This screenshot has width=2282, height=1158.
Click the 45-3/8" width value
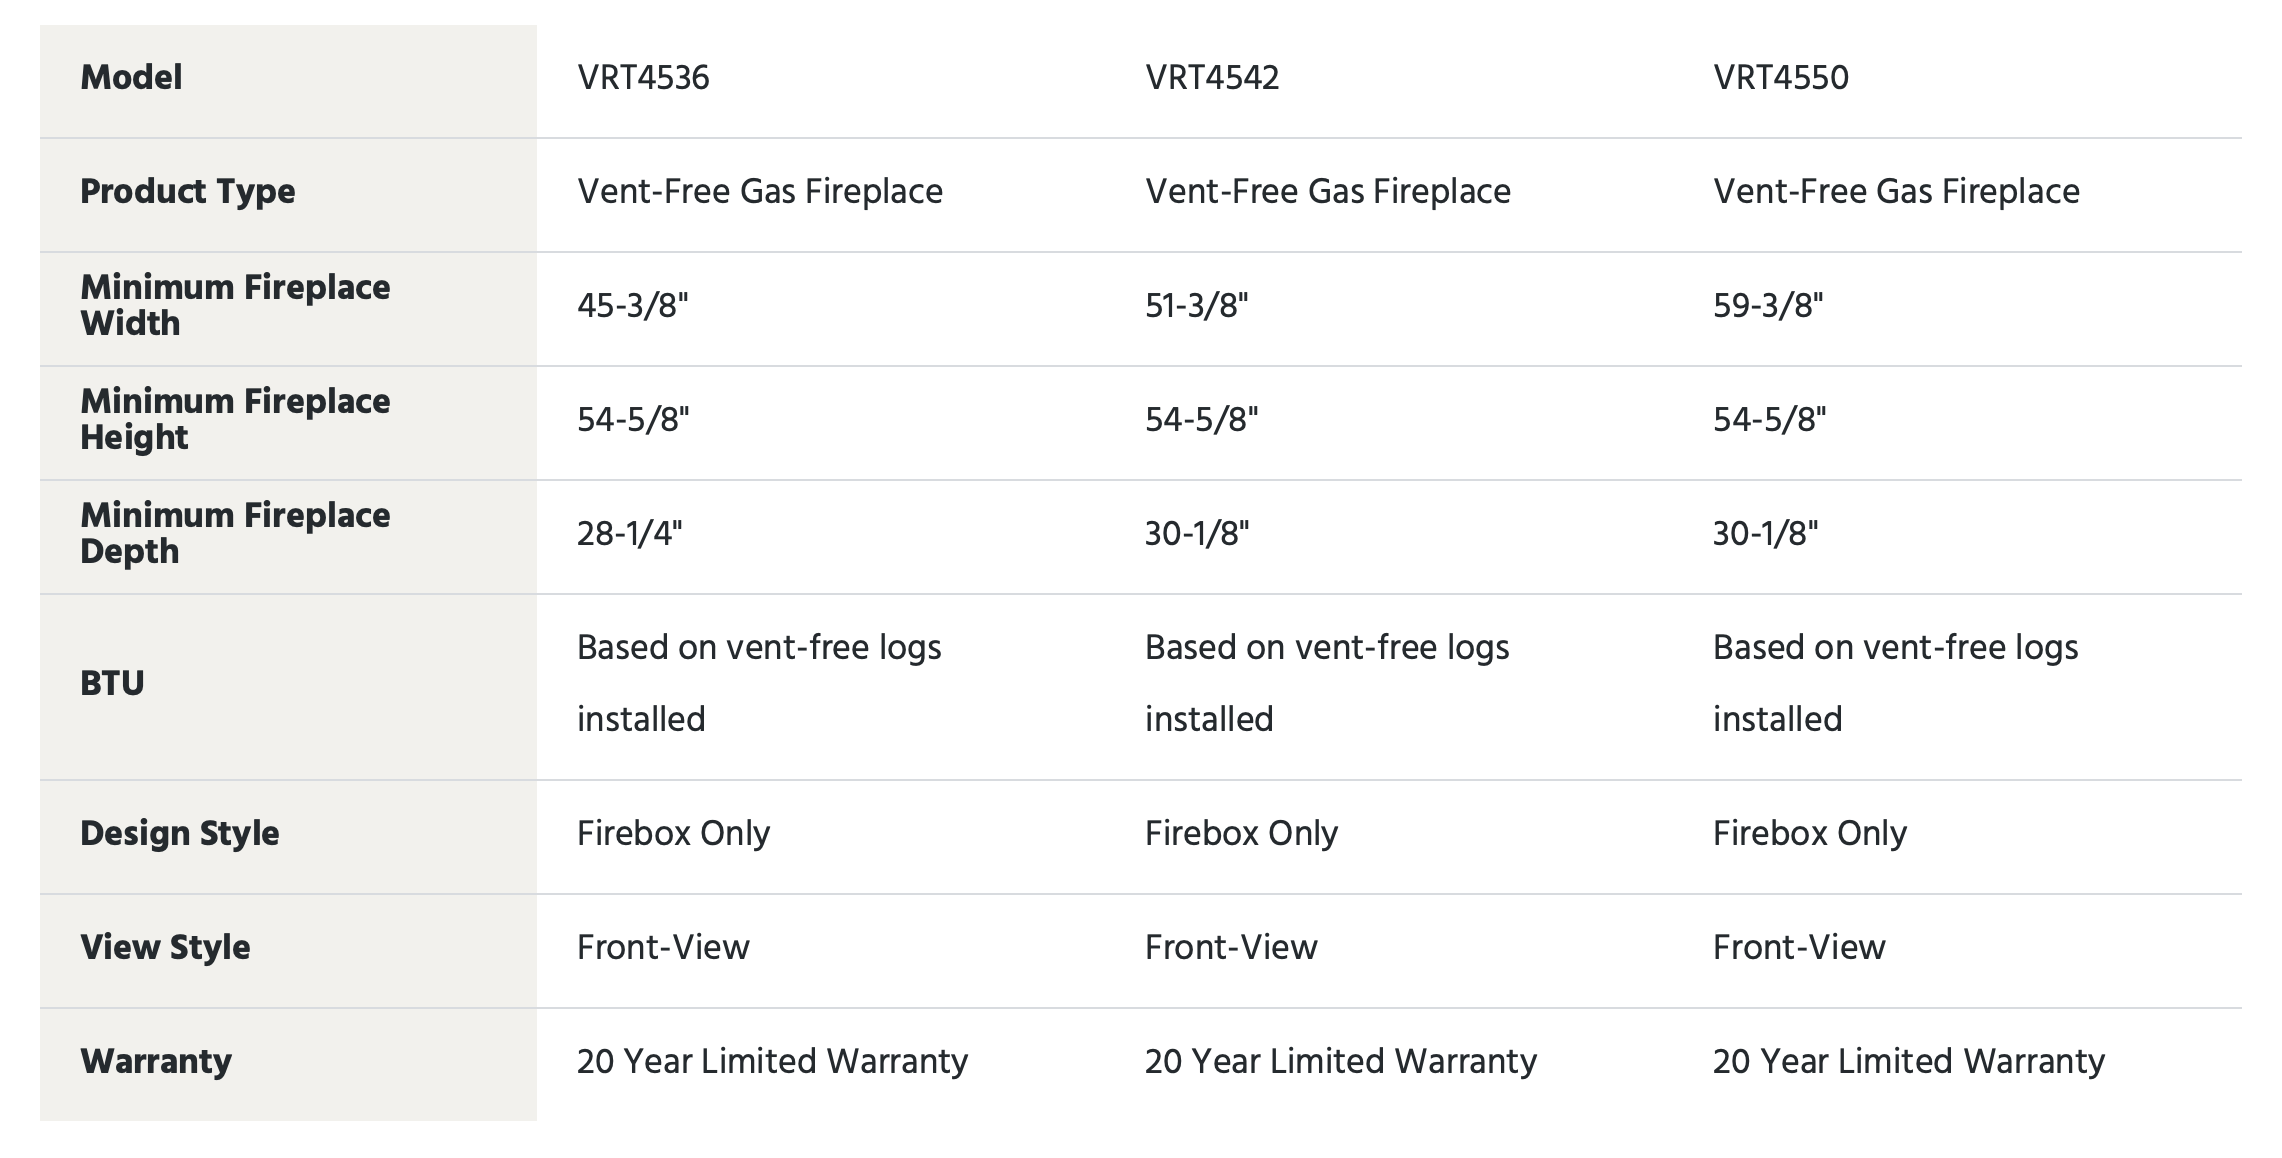(x=633, y=306)
